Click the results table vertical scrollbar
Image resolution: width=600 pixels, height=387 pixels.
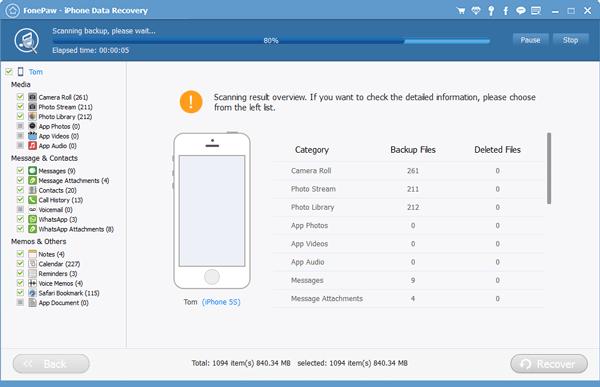(549, 168)
